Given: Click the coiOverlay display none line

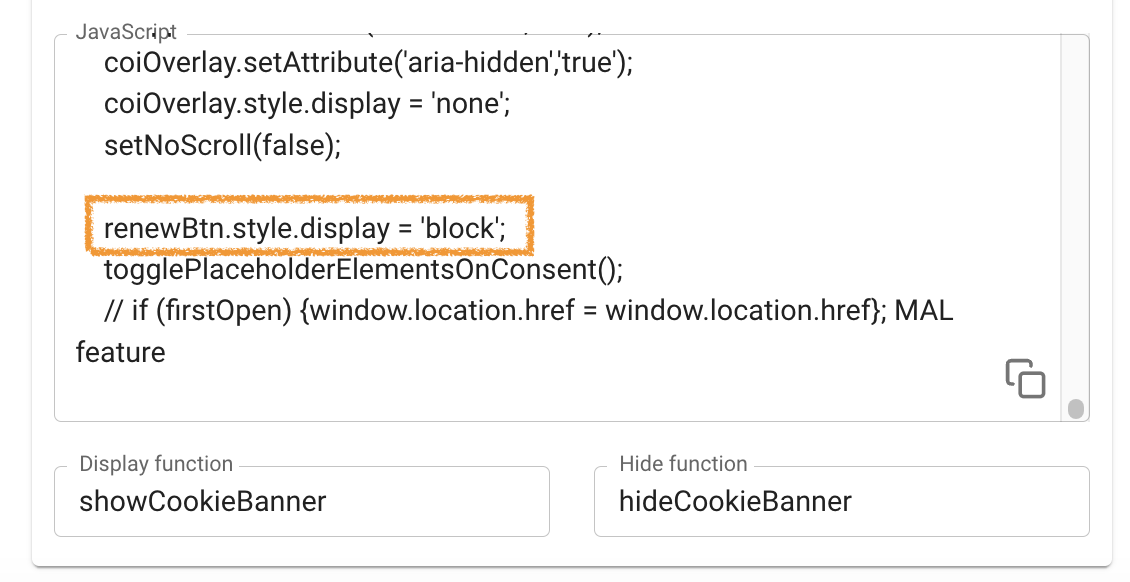Looking at the screenshot, I should coord(307,103).
